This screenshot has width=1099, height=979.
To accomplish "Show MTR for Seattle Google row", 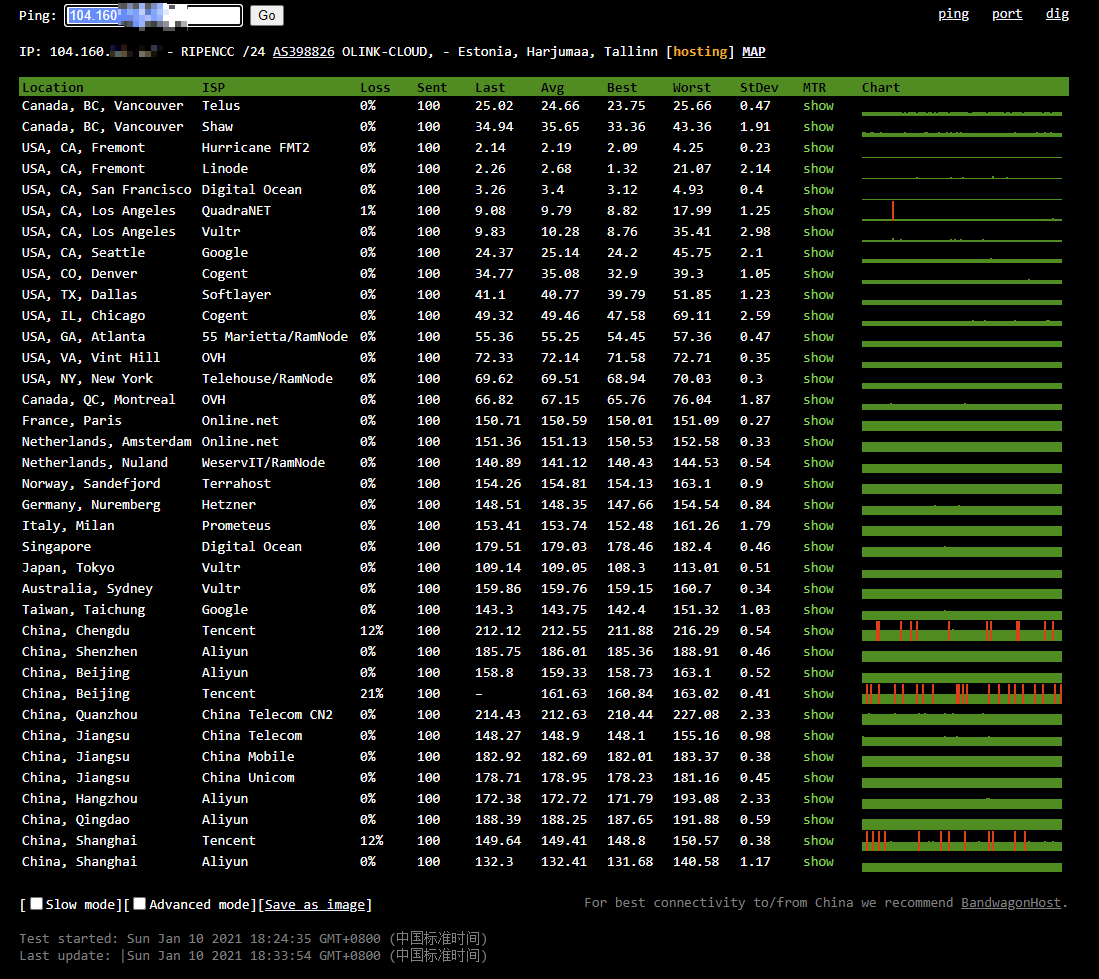I will click(x=818, y=253).
